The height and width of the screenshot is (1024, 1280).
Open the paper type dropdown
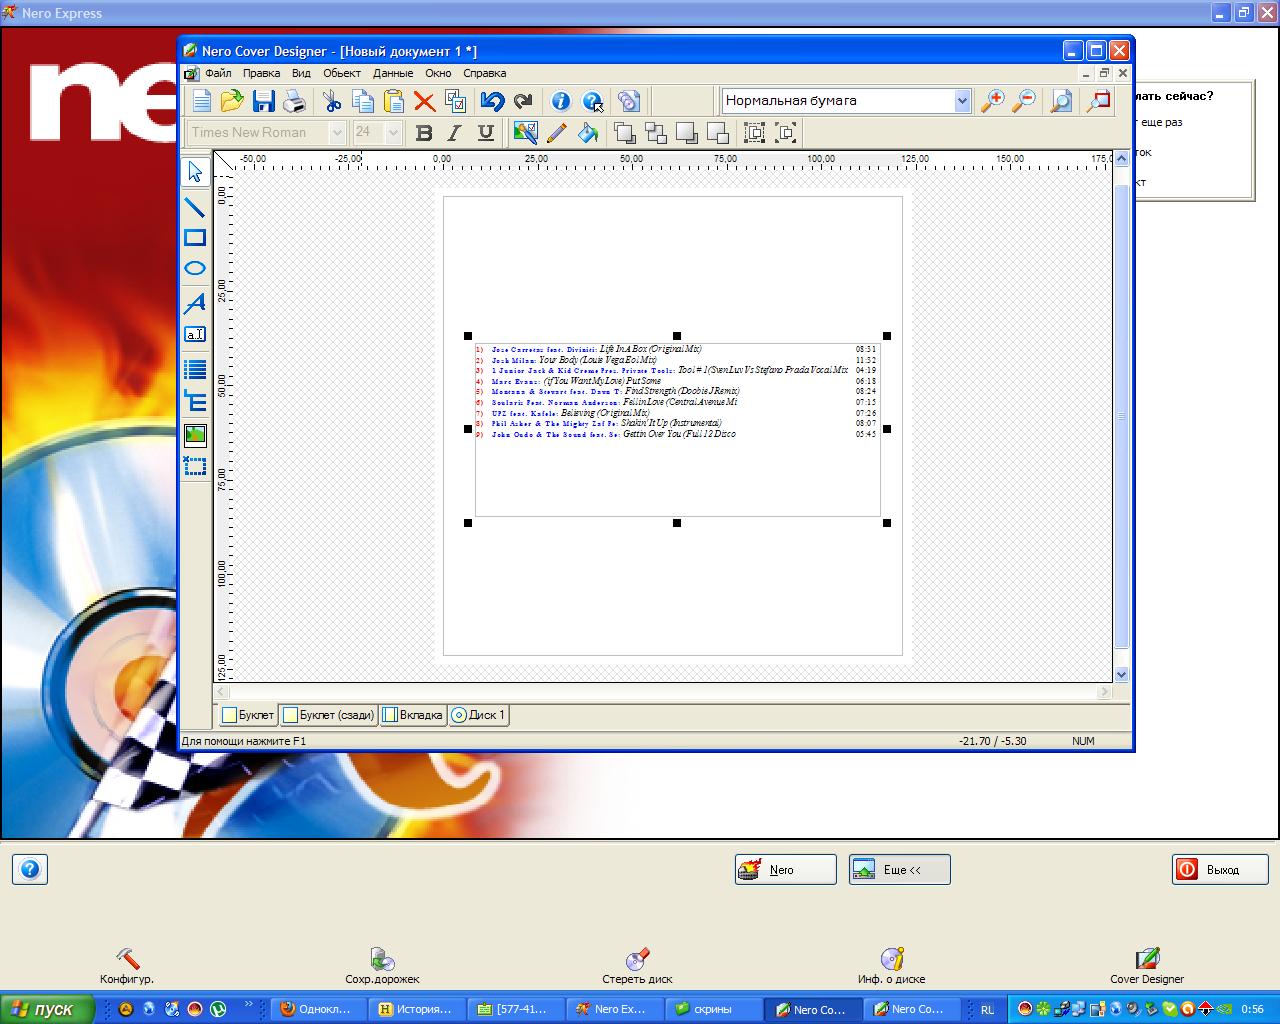tap(962, 101)
